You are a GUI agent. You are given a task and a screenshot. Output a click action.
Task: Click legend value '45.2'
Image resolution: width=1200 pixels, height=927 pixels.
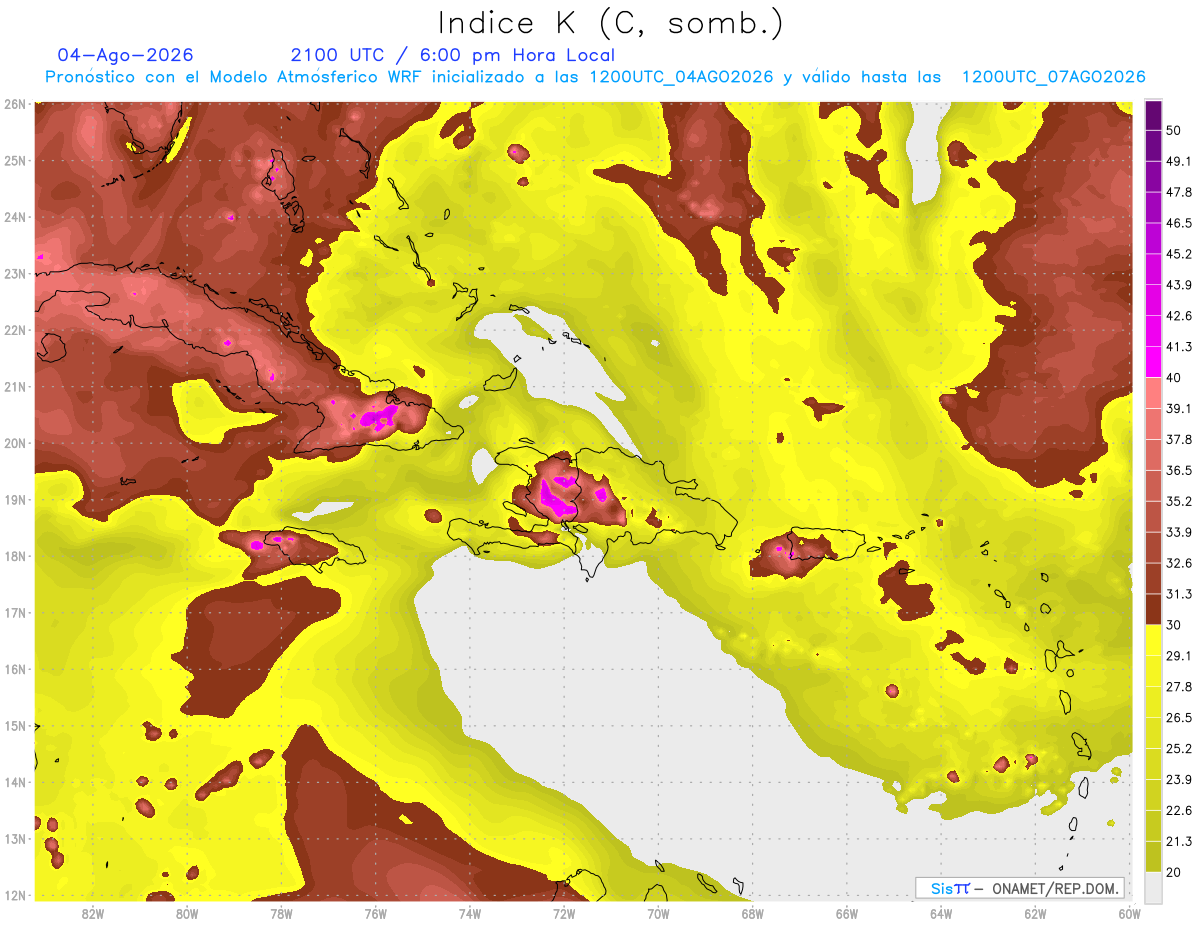coord(1179,255)
